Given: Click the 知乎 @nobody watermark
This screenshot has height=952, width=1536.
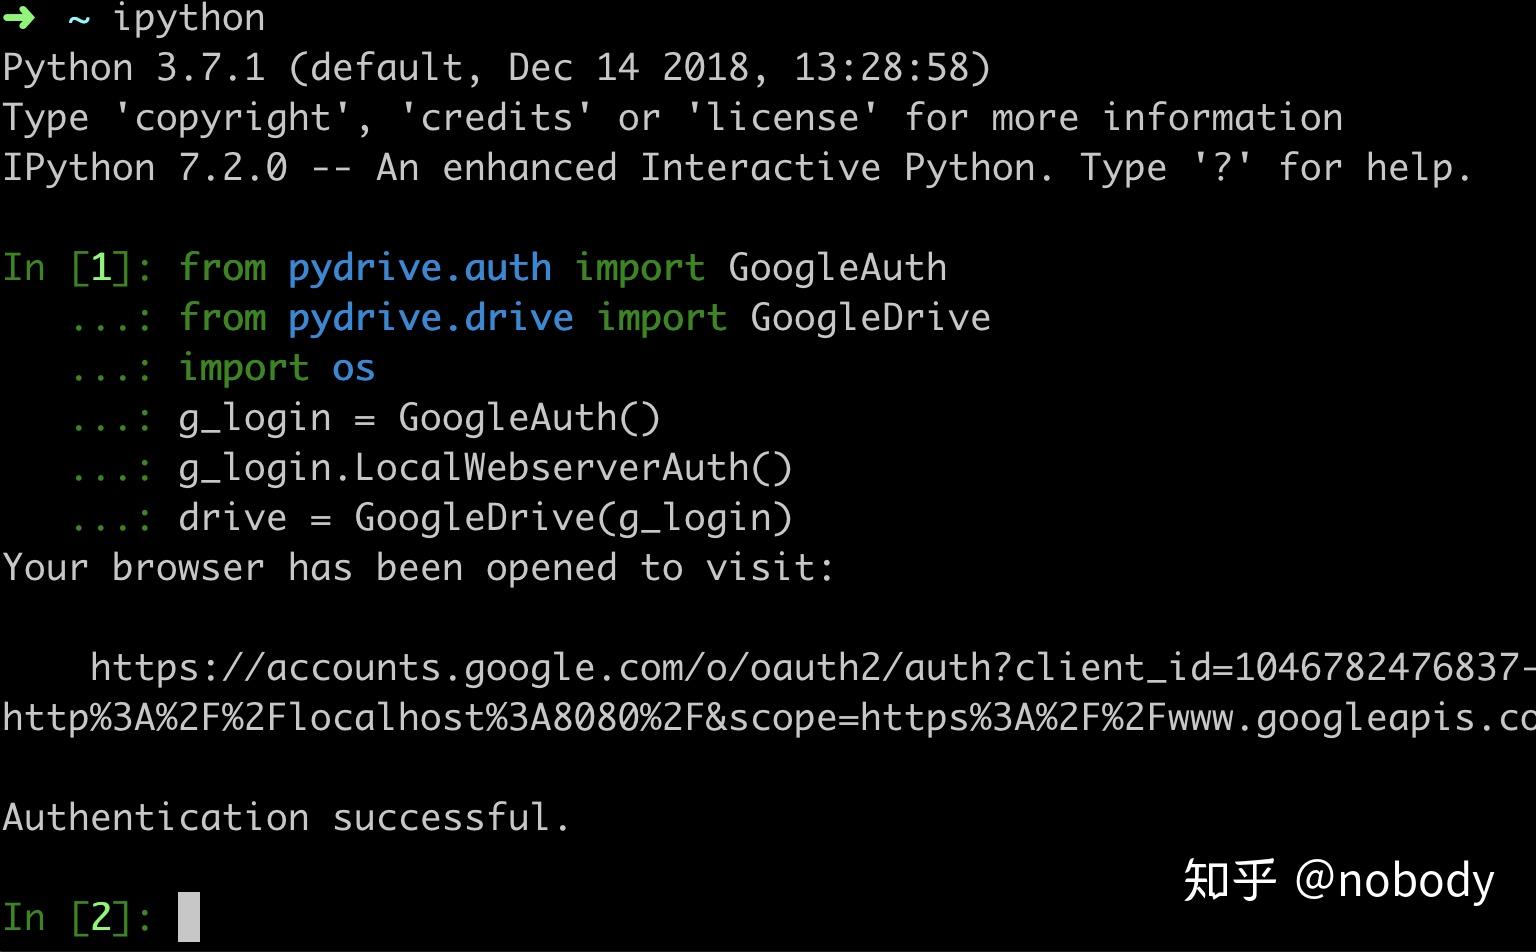Looking at the screenshot, I should [1340, 880].
